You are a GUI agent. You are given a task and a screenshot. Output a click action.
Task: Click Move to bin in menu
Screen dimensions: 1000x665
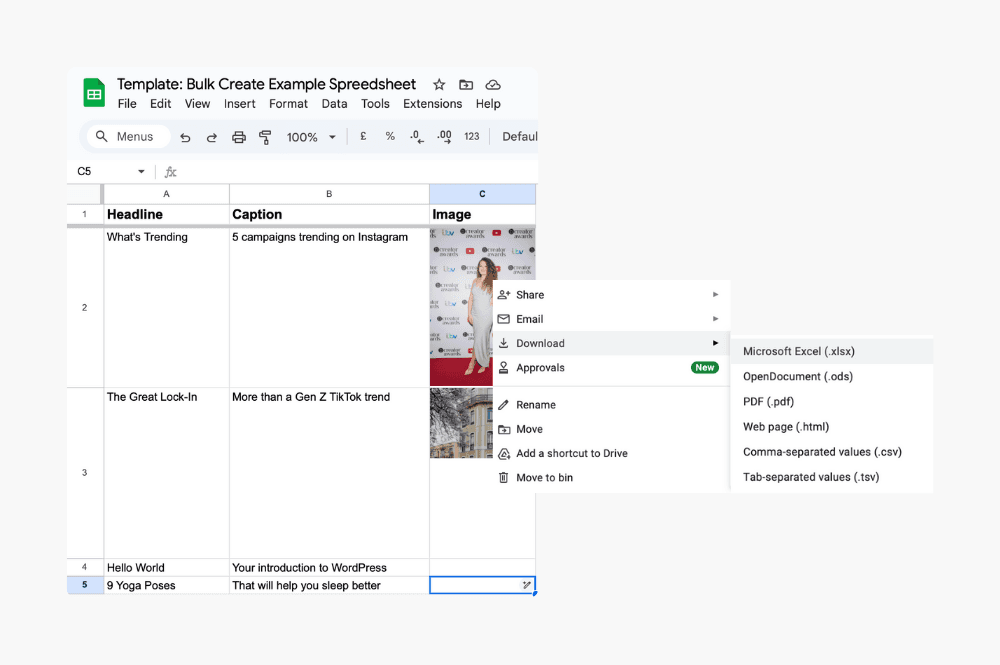point(544,478)
